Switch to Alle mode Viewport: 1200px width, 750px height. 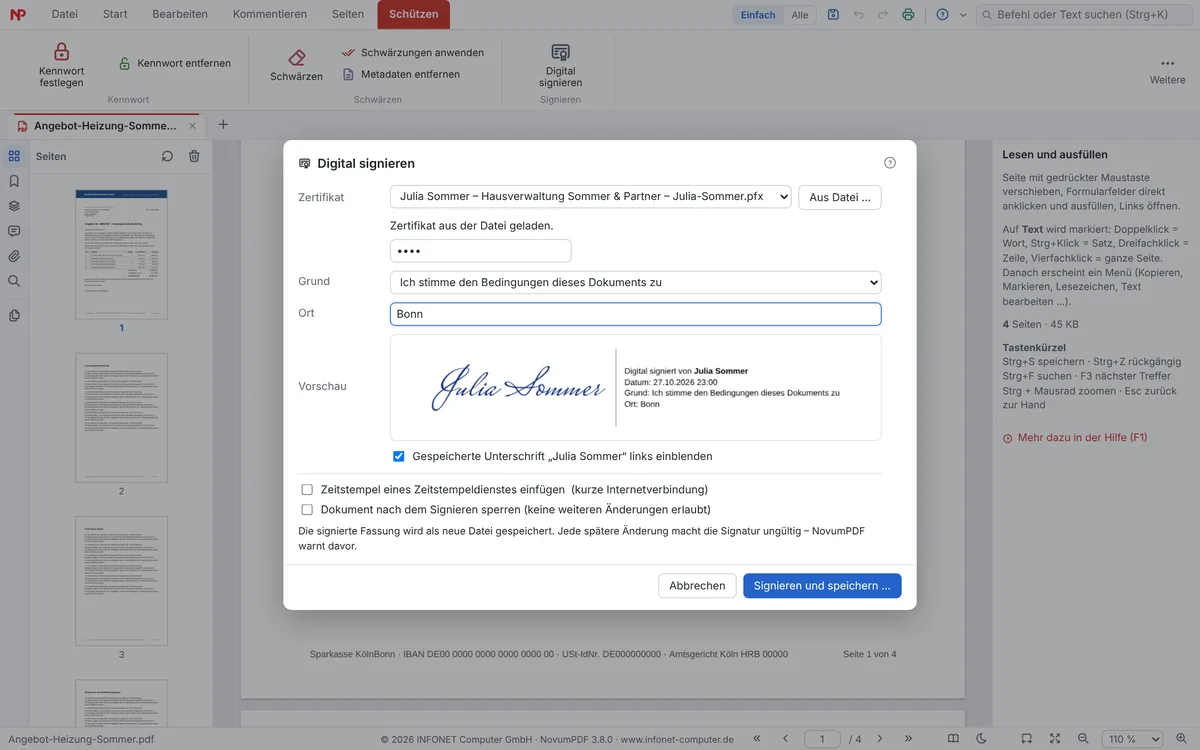pos(800,15)
